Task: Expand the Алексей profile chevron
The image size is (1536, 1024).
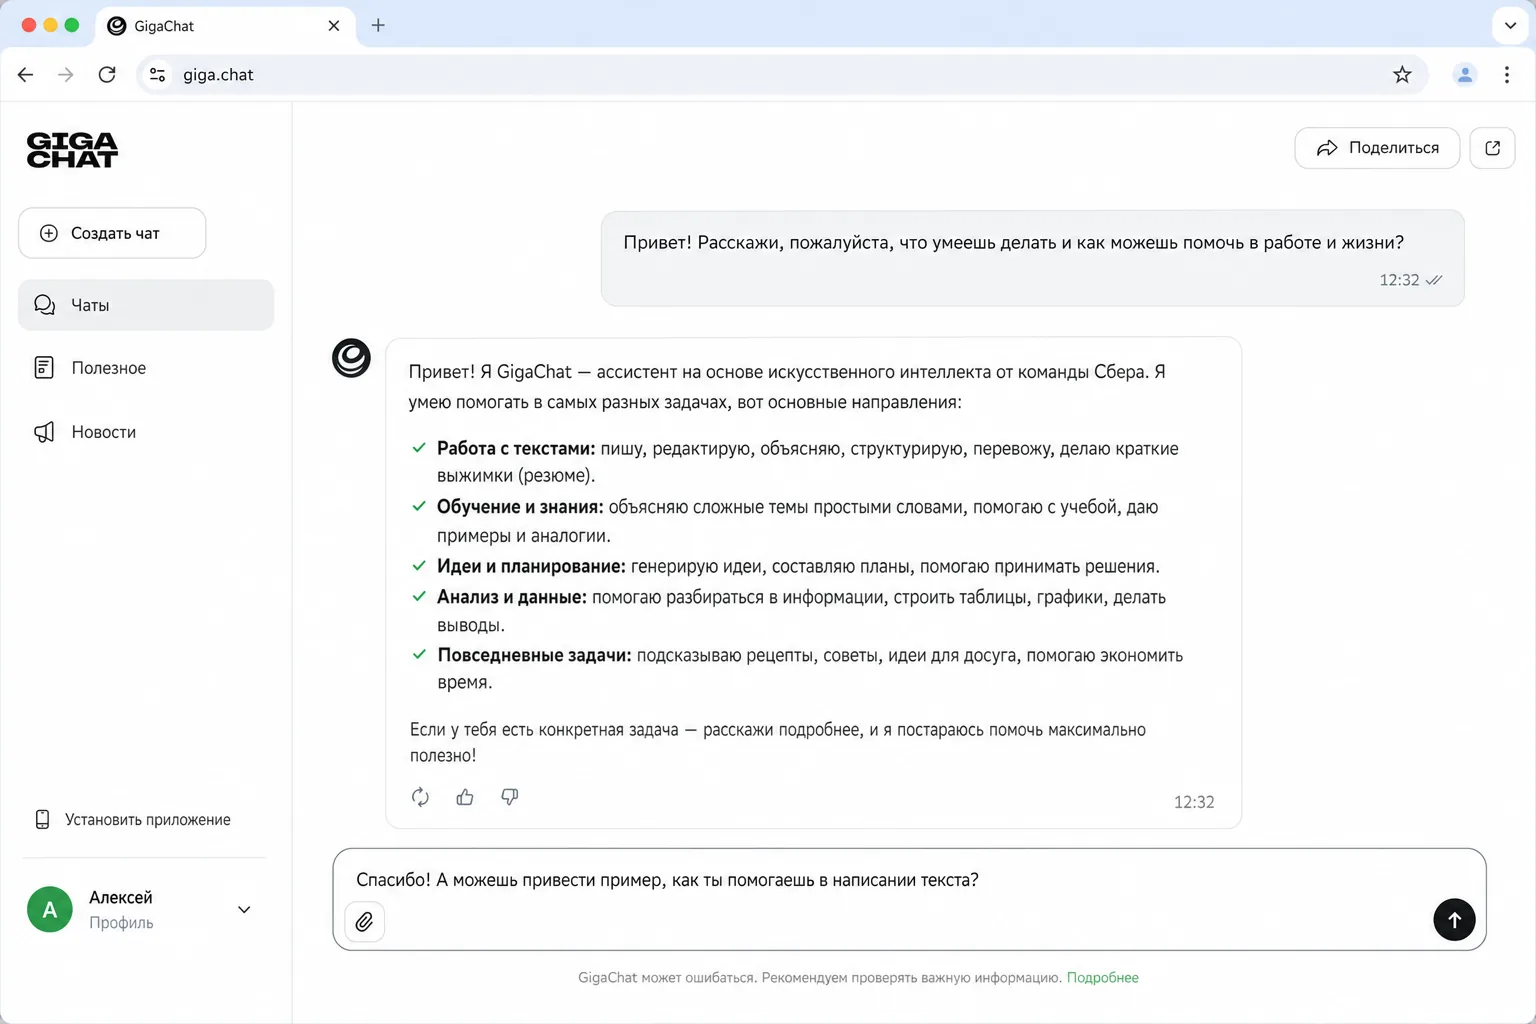Action: tap(244, 909)
